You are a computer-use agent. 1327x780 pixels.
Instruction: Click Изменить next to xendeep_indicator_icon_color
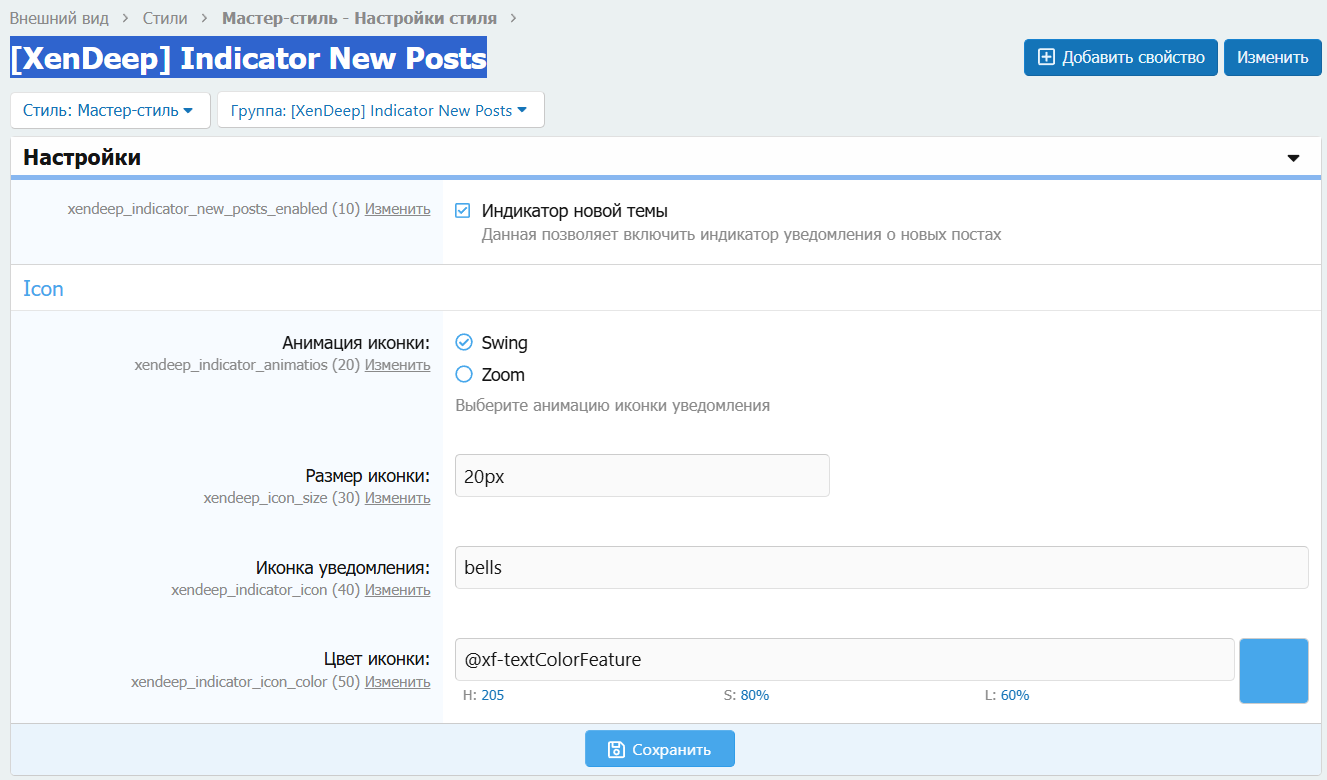point(397,681)
